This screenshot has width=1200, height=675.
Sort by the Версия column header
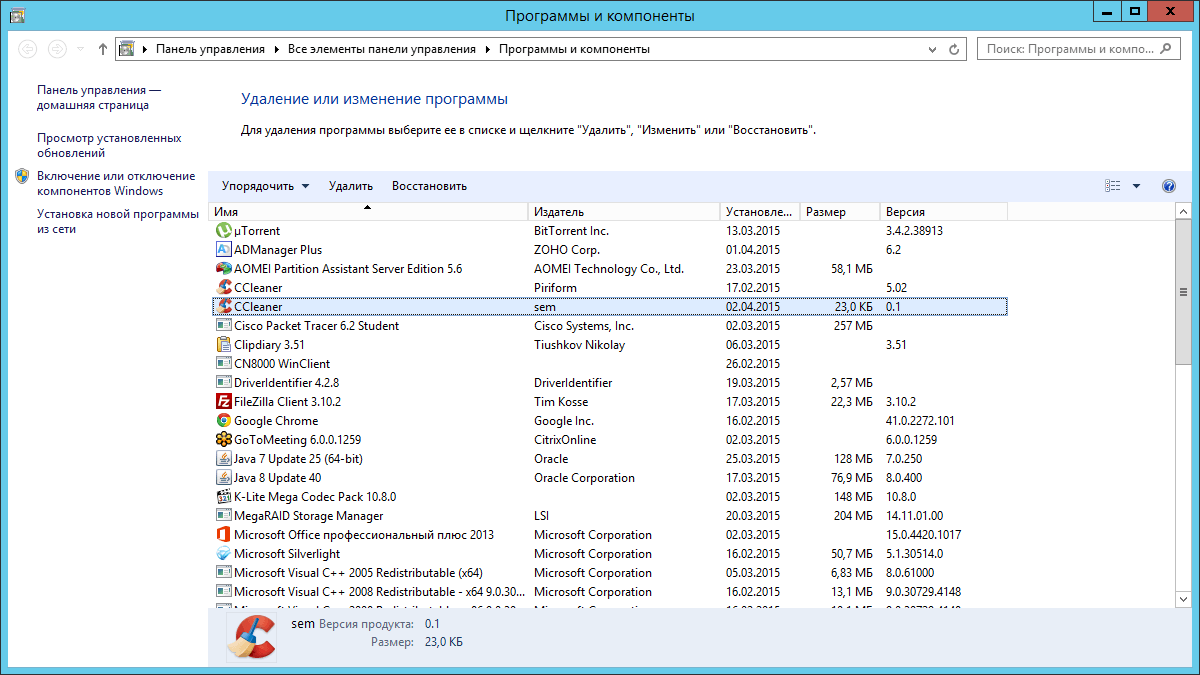pyautogui.click(x=944, y=212)
